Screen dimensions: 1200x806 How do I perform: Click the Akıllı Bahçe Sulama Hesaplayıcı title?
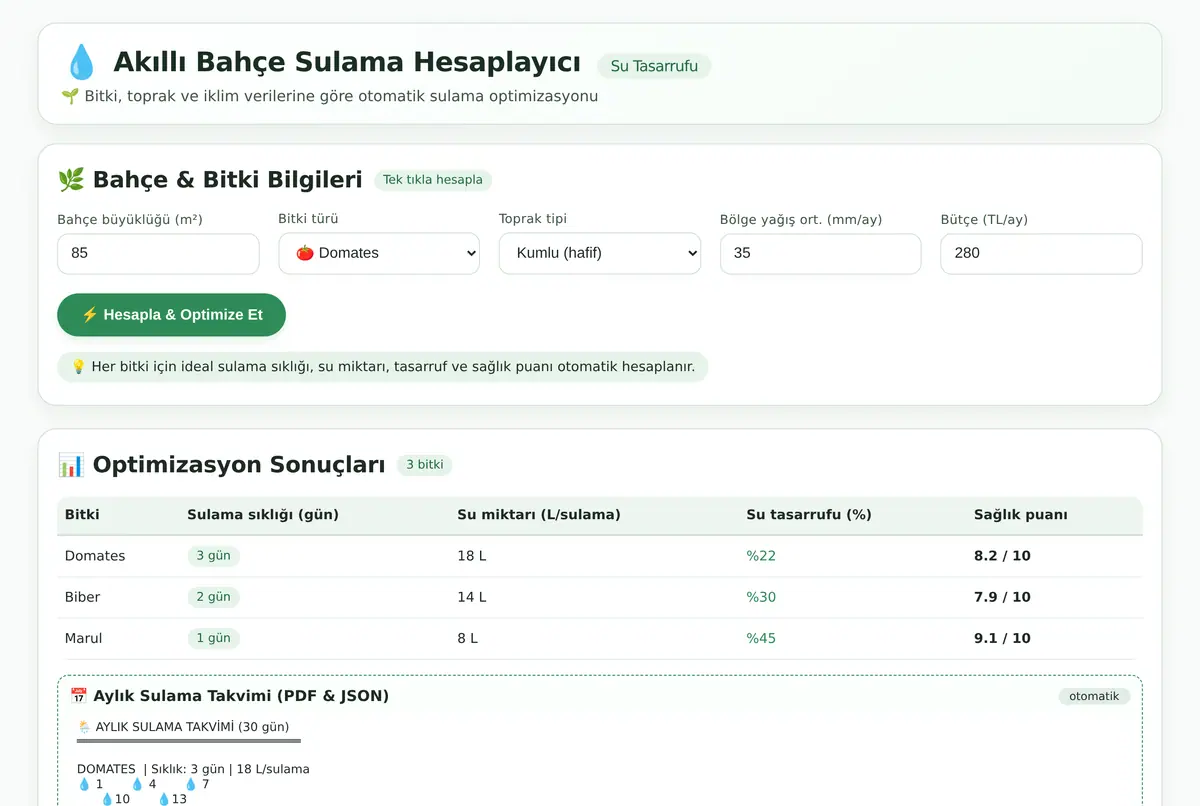[x=347, y=62]
